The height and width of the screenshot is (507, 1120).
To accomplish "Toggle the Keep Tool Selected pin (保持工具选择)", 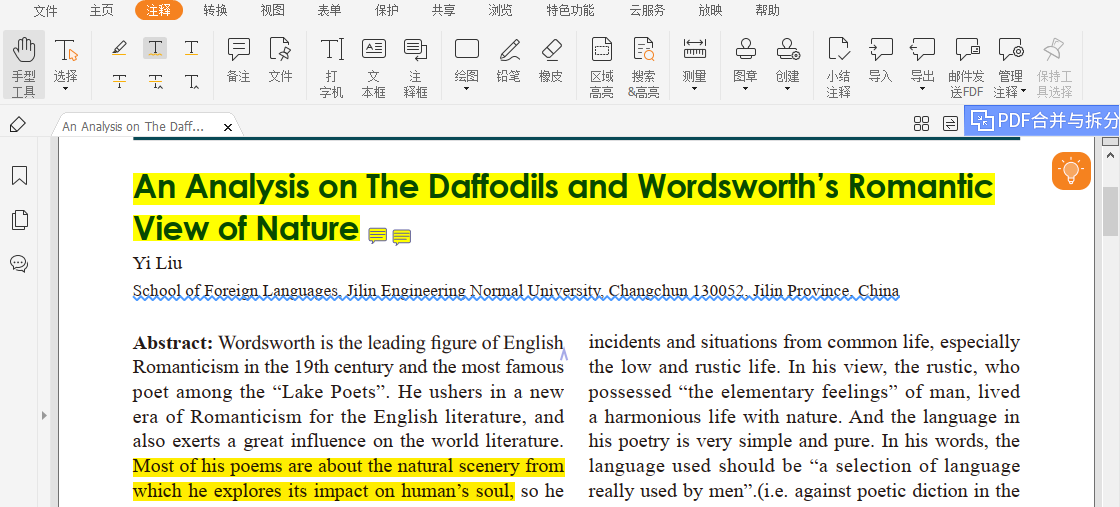I will point(1053,64).
